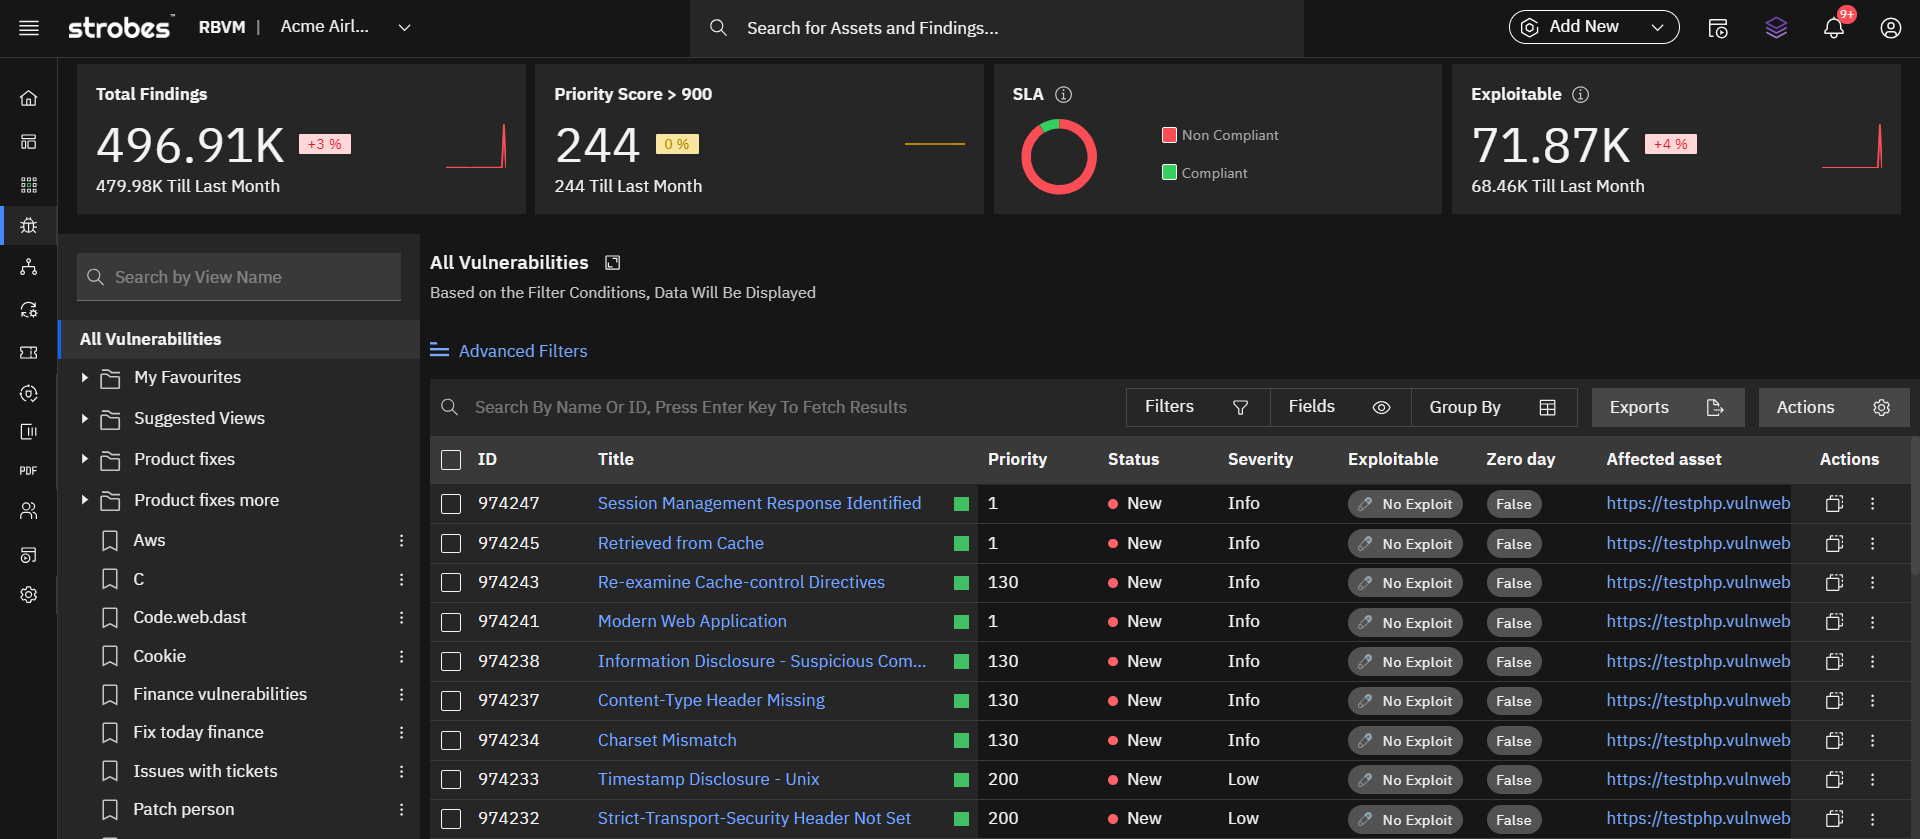The height and width of the screenshot is (839, 1920).
Task: Open the hierarchy tree sidebar icon
Action: tap(29, 267)
